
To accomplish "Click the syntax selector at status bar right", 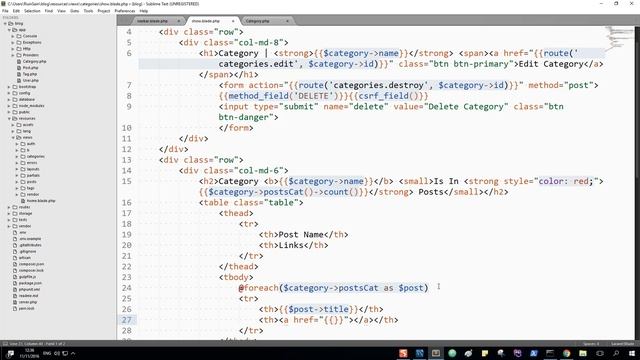I will 622,344.
